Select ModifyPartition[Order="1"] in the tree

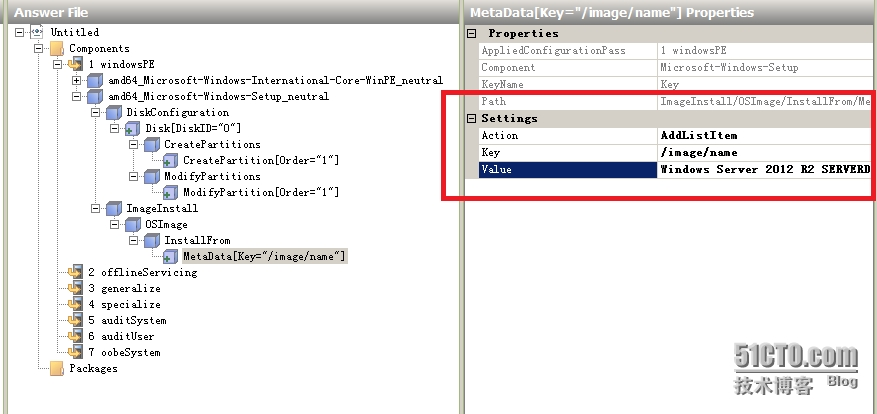[x=261, y=192]
